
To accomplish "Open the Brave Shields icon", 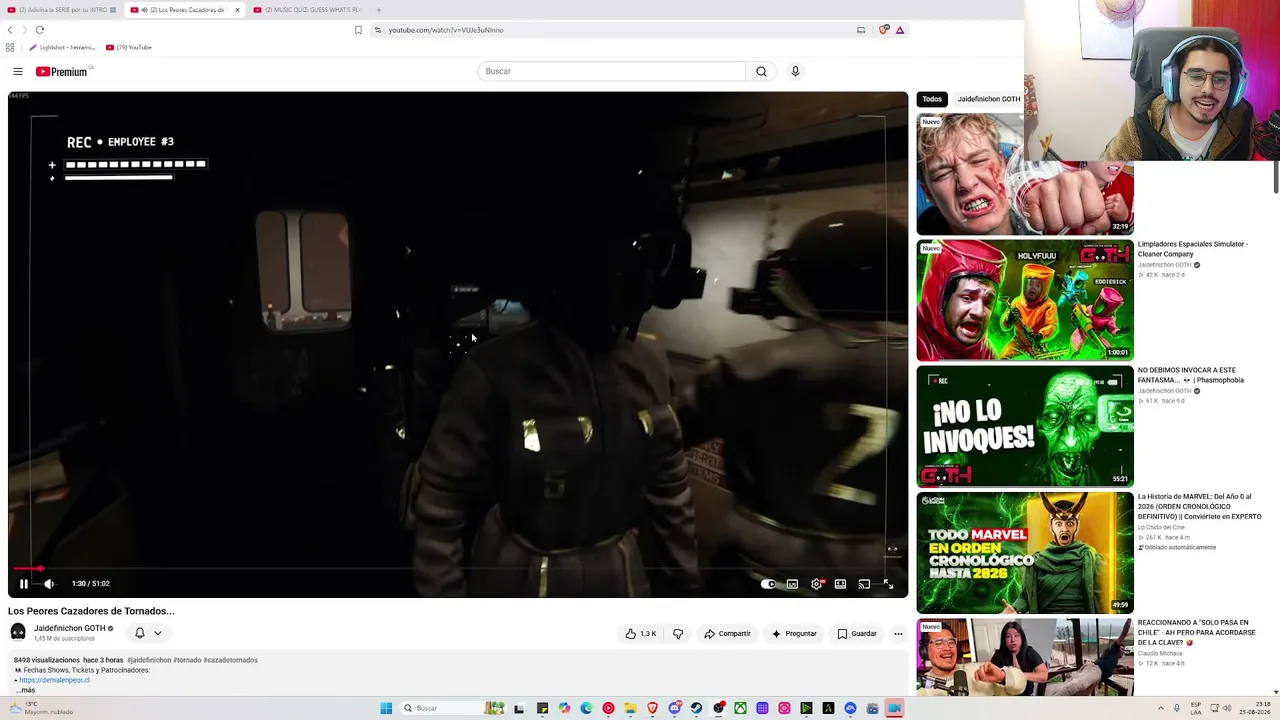I will tap(883, 30).
